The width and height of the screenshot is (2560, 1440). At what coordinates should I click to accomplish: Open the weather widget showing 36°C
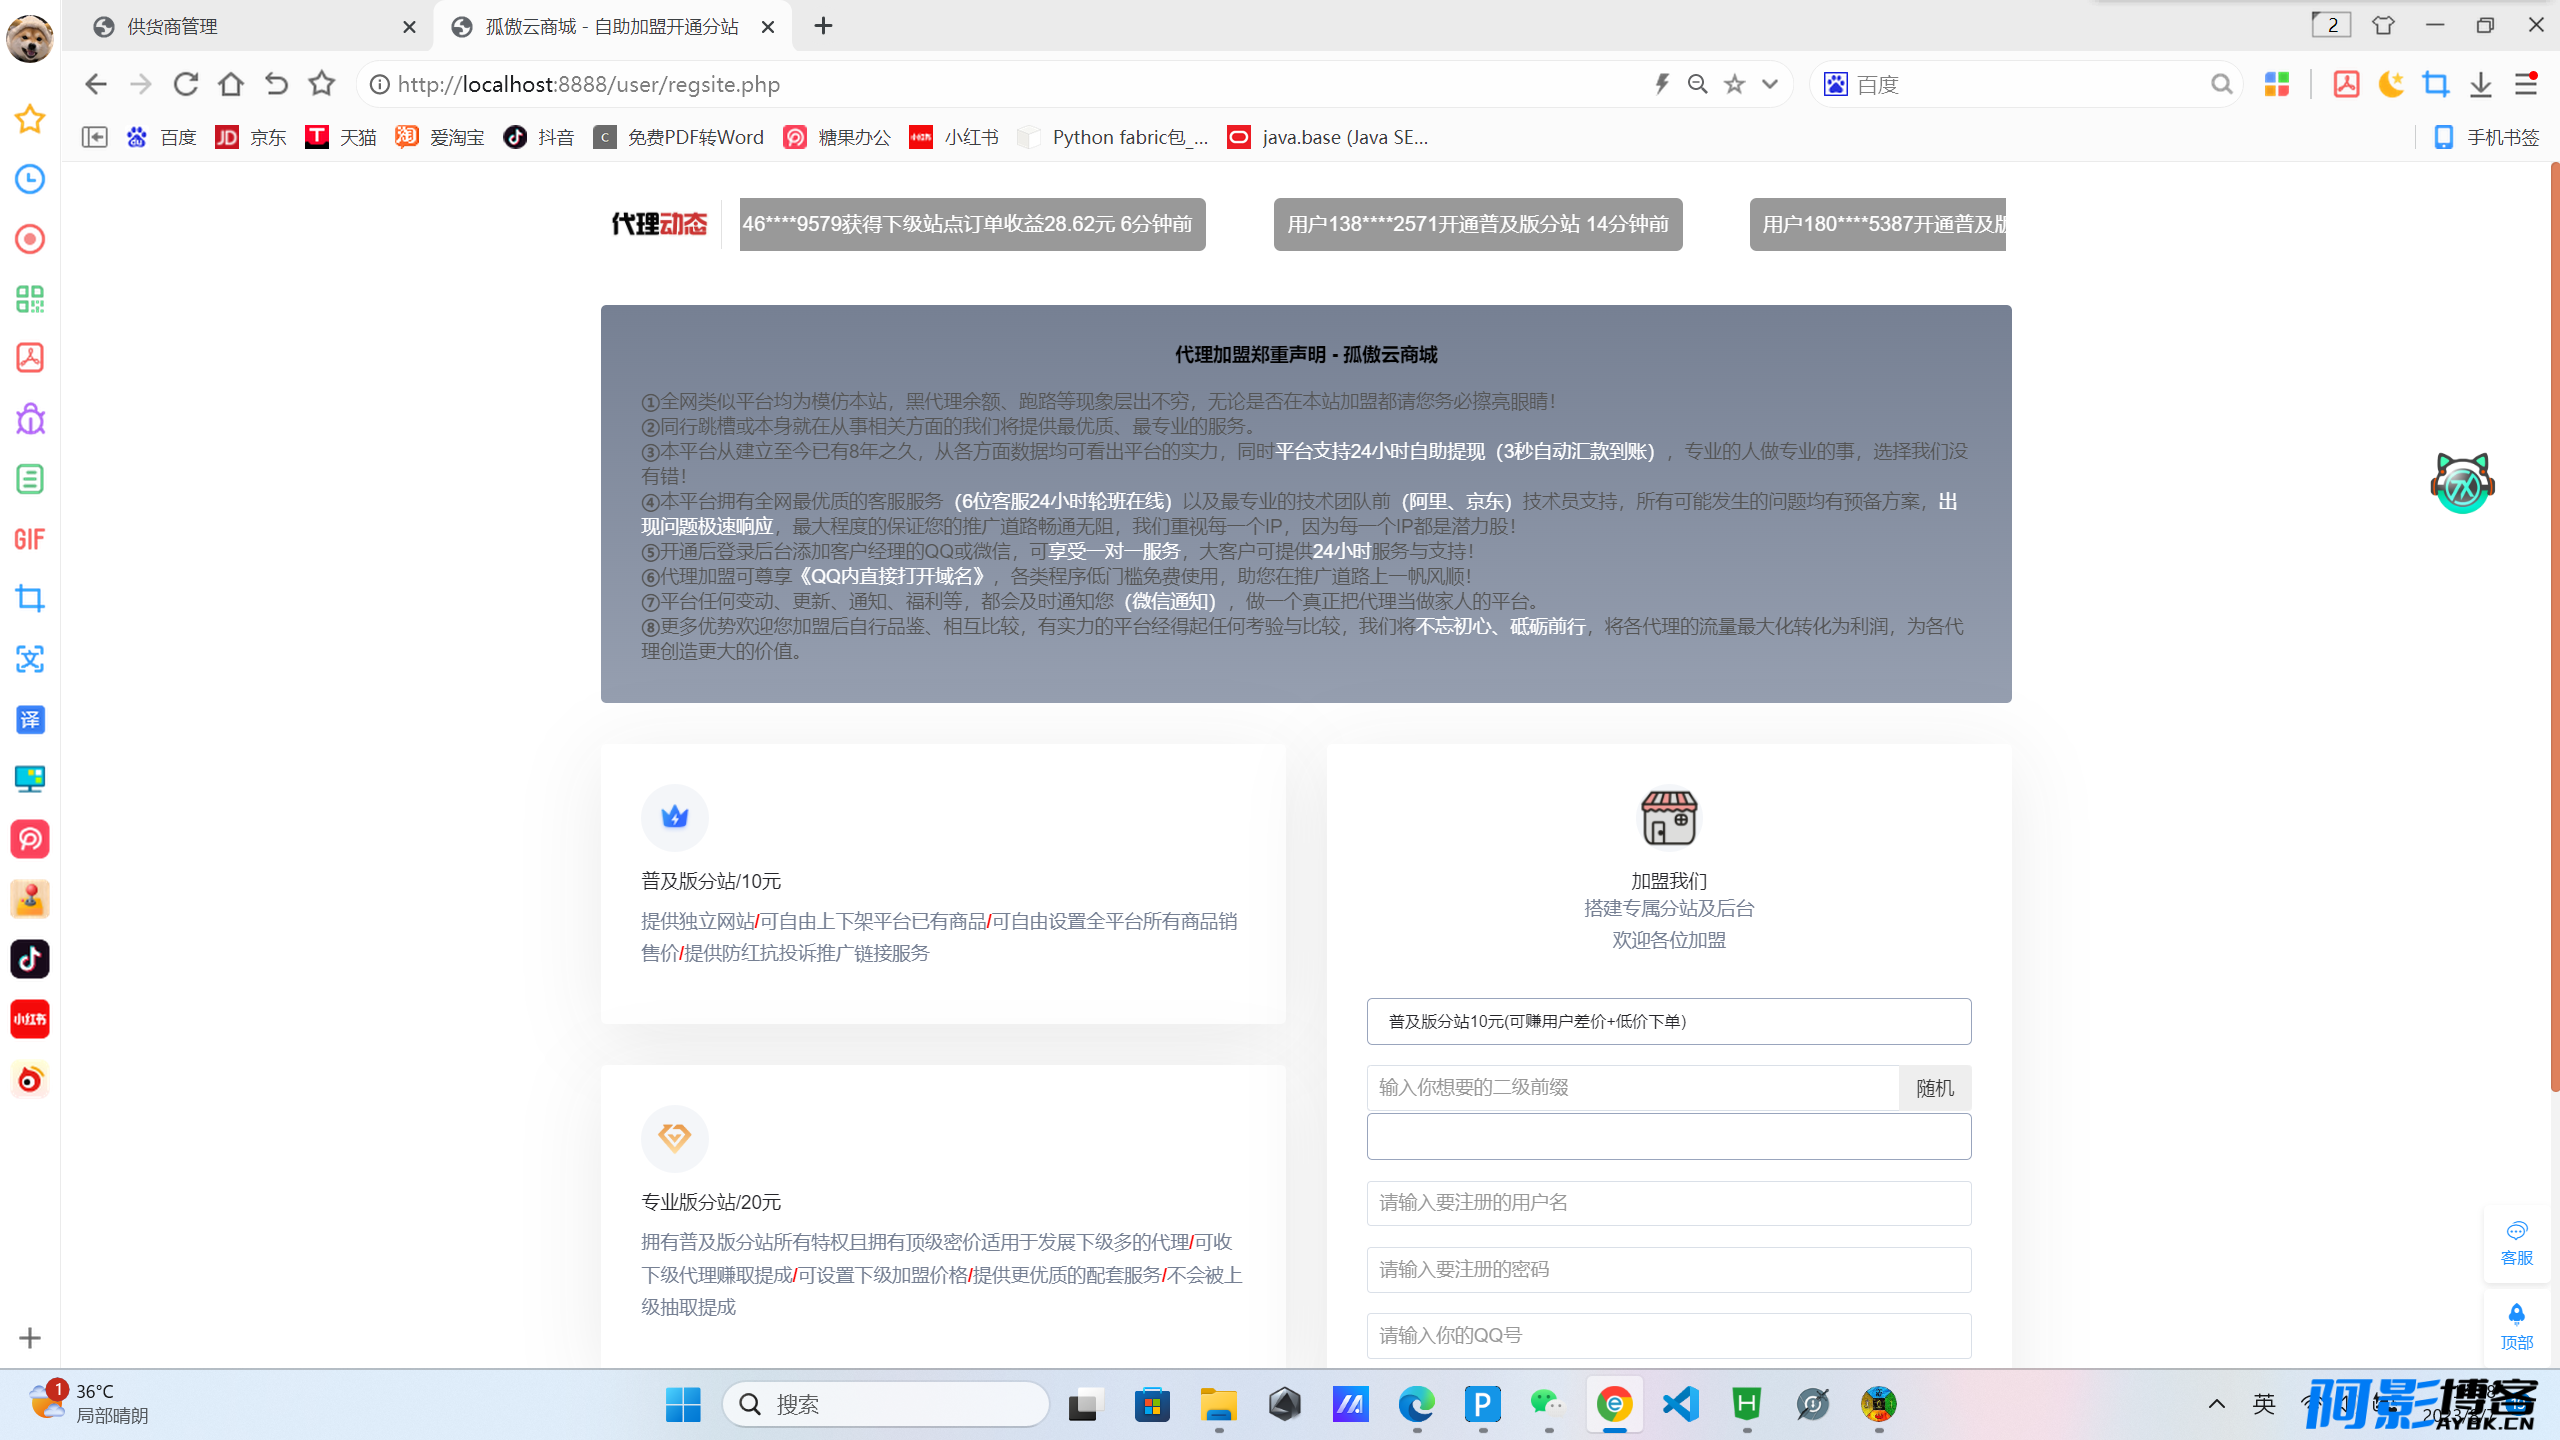point(88,1404)
